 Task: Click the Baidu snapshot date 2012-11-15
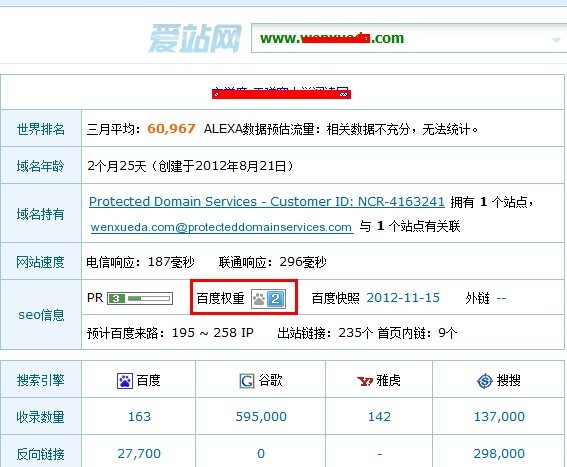(403, 298)
